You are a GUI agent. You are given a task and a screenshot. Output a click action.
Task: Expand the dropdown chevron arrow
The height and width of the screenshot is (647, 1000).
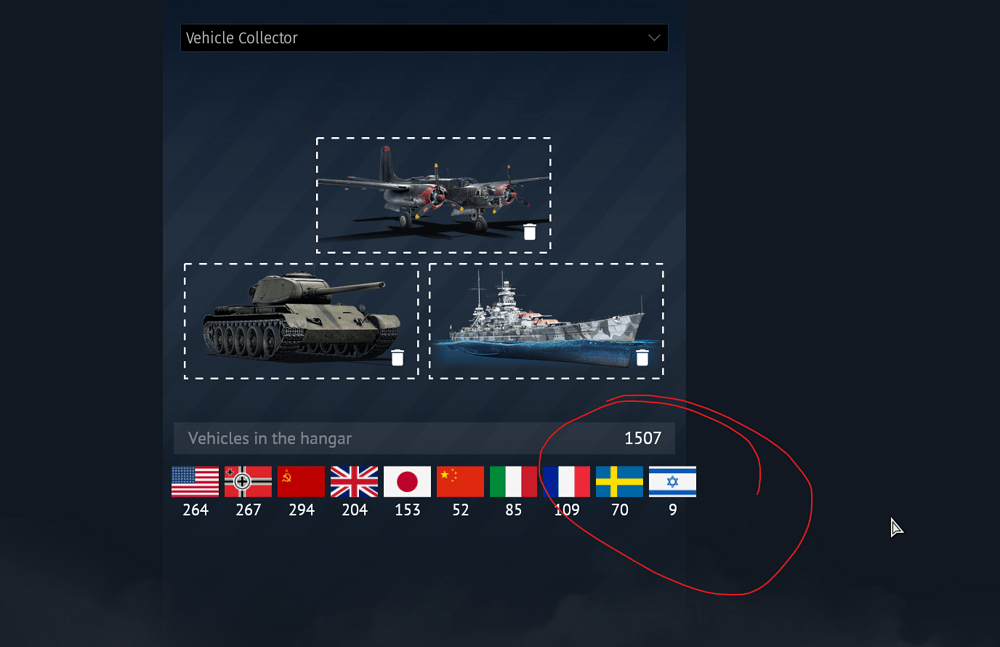(654, 38)
